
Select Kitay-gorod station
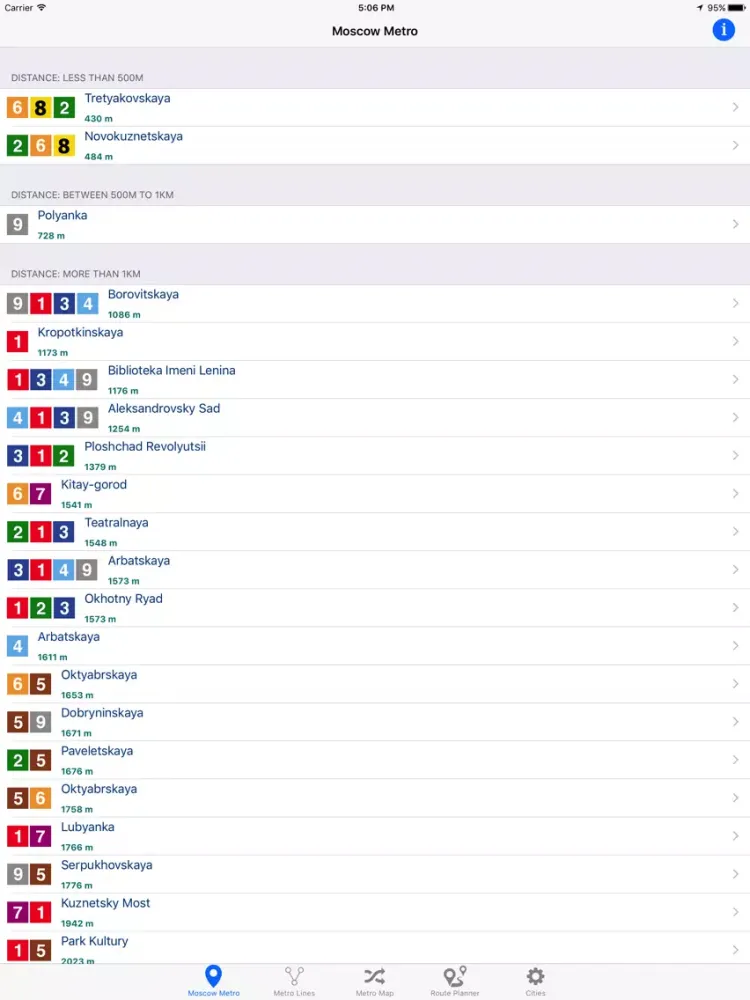375,494
